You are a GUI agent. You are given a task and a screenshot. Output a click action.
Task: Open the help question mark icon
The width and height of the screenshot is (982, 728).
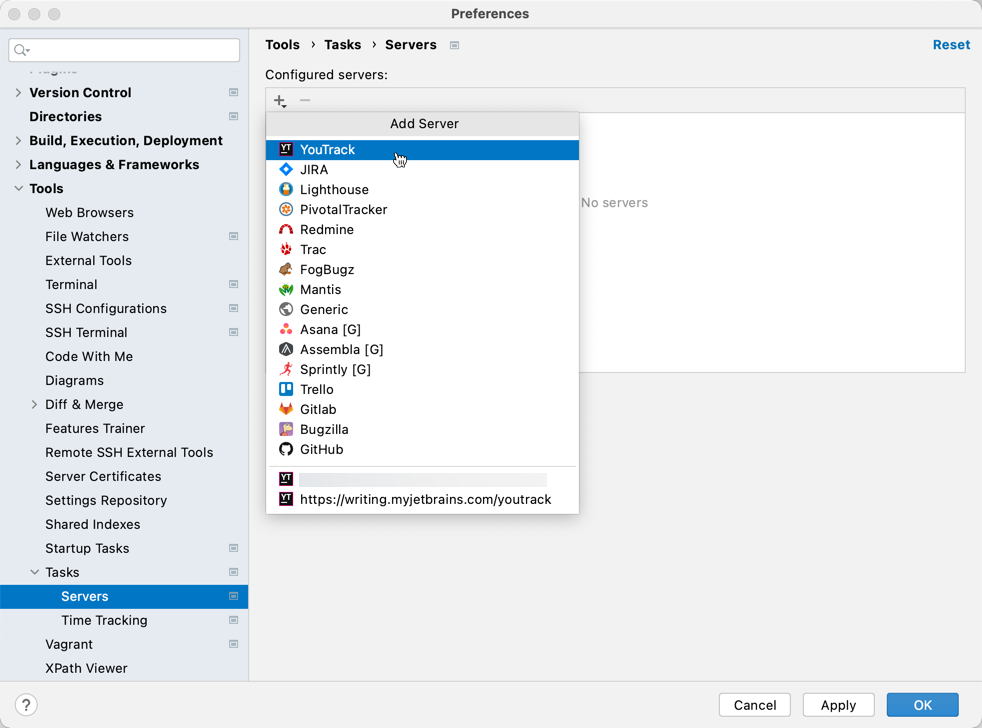(x=26, y=704)
